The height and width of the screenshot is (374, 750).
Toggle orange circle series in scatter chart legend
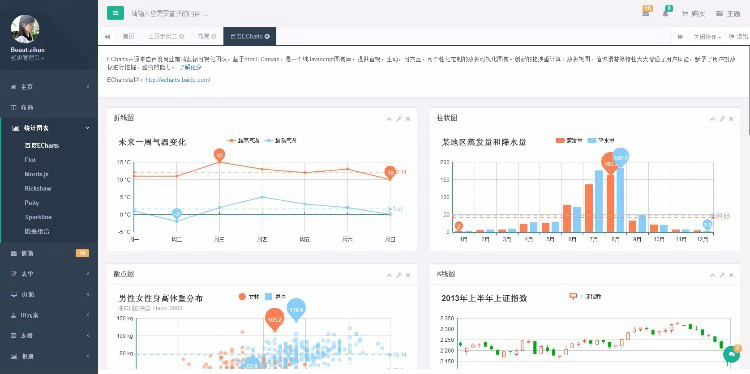[x=249, y=297]
